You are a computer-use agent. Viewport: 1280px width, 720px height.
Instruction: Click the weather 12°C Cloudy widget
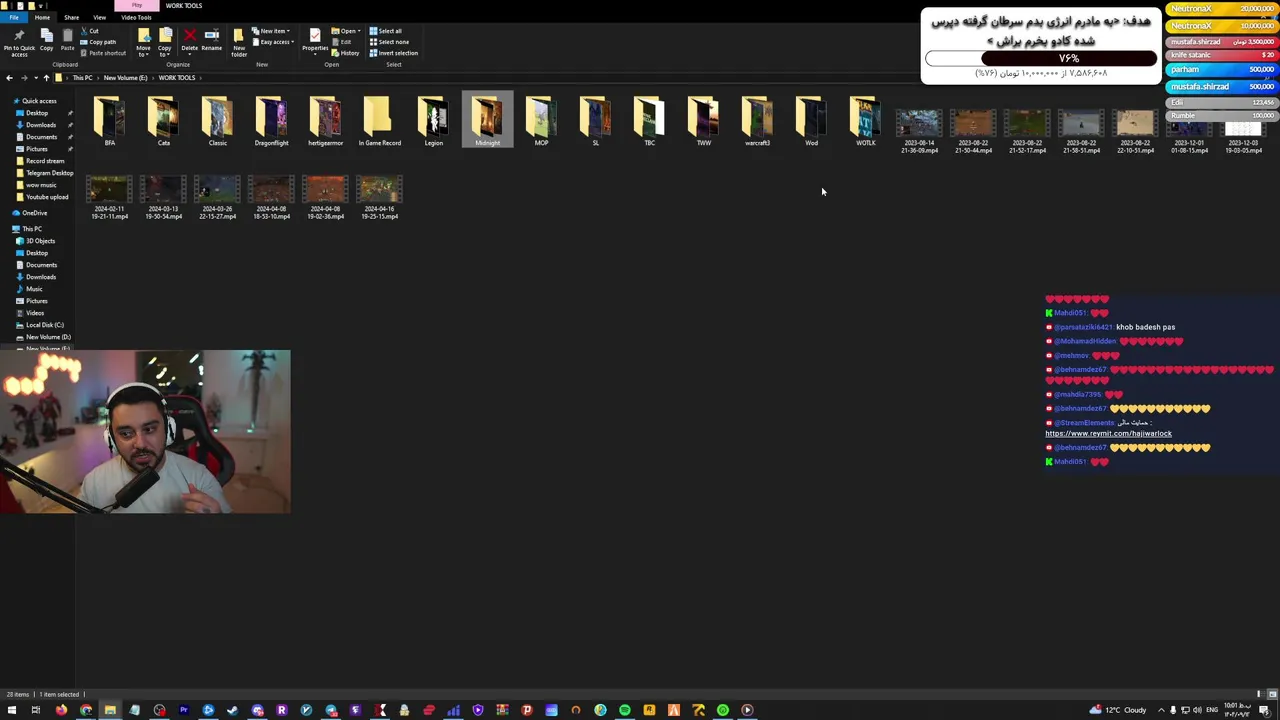1118,710
